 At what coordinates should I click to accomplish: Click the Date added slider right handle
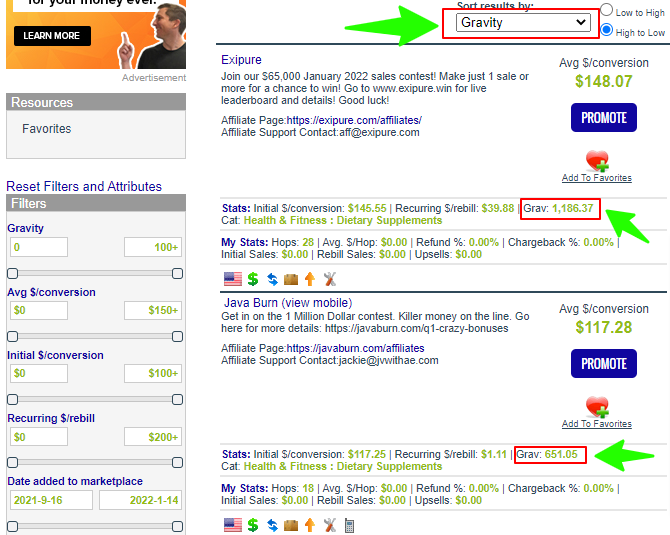tap(177, 526)
